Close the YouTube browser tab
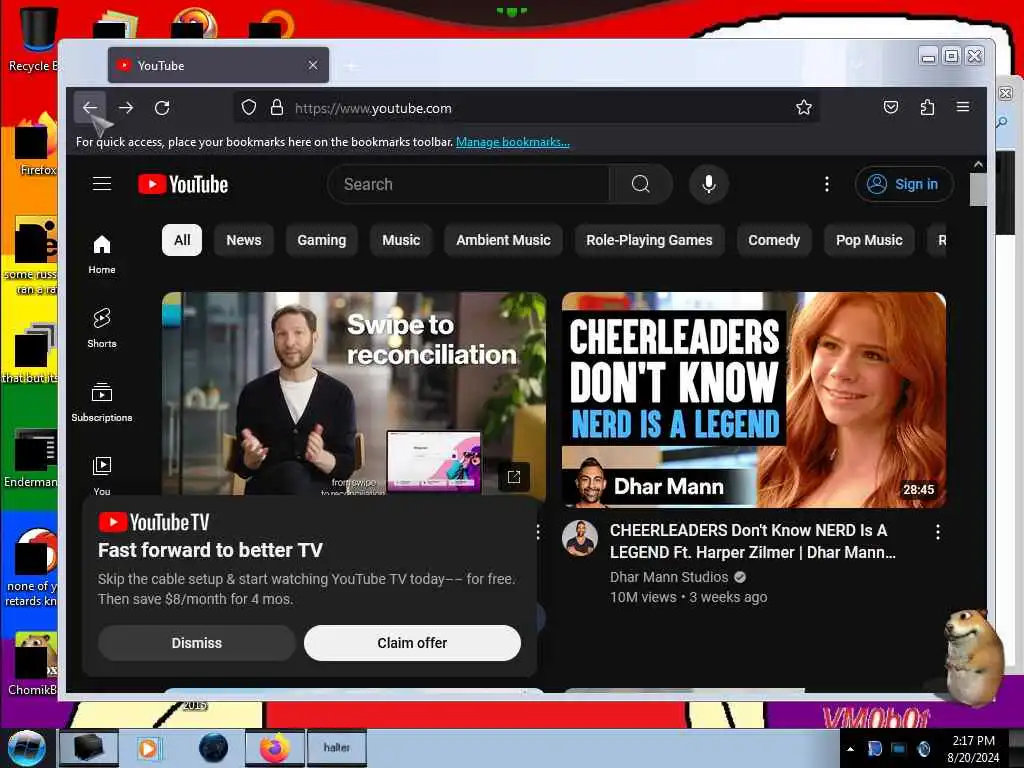This screenshot has height=768, width=1024. coord(313,65)
